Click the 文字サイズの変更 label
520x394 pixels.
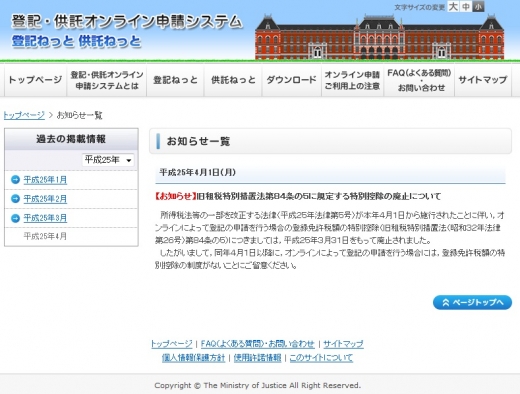[420, 7]
